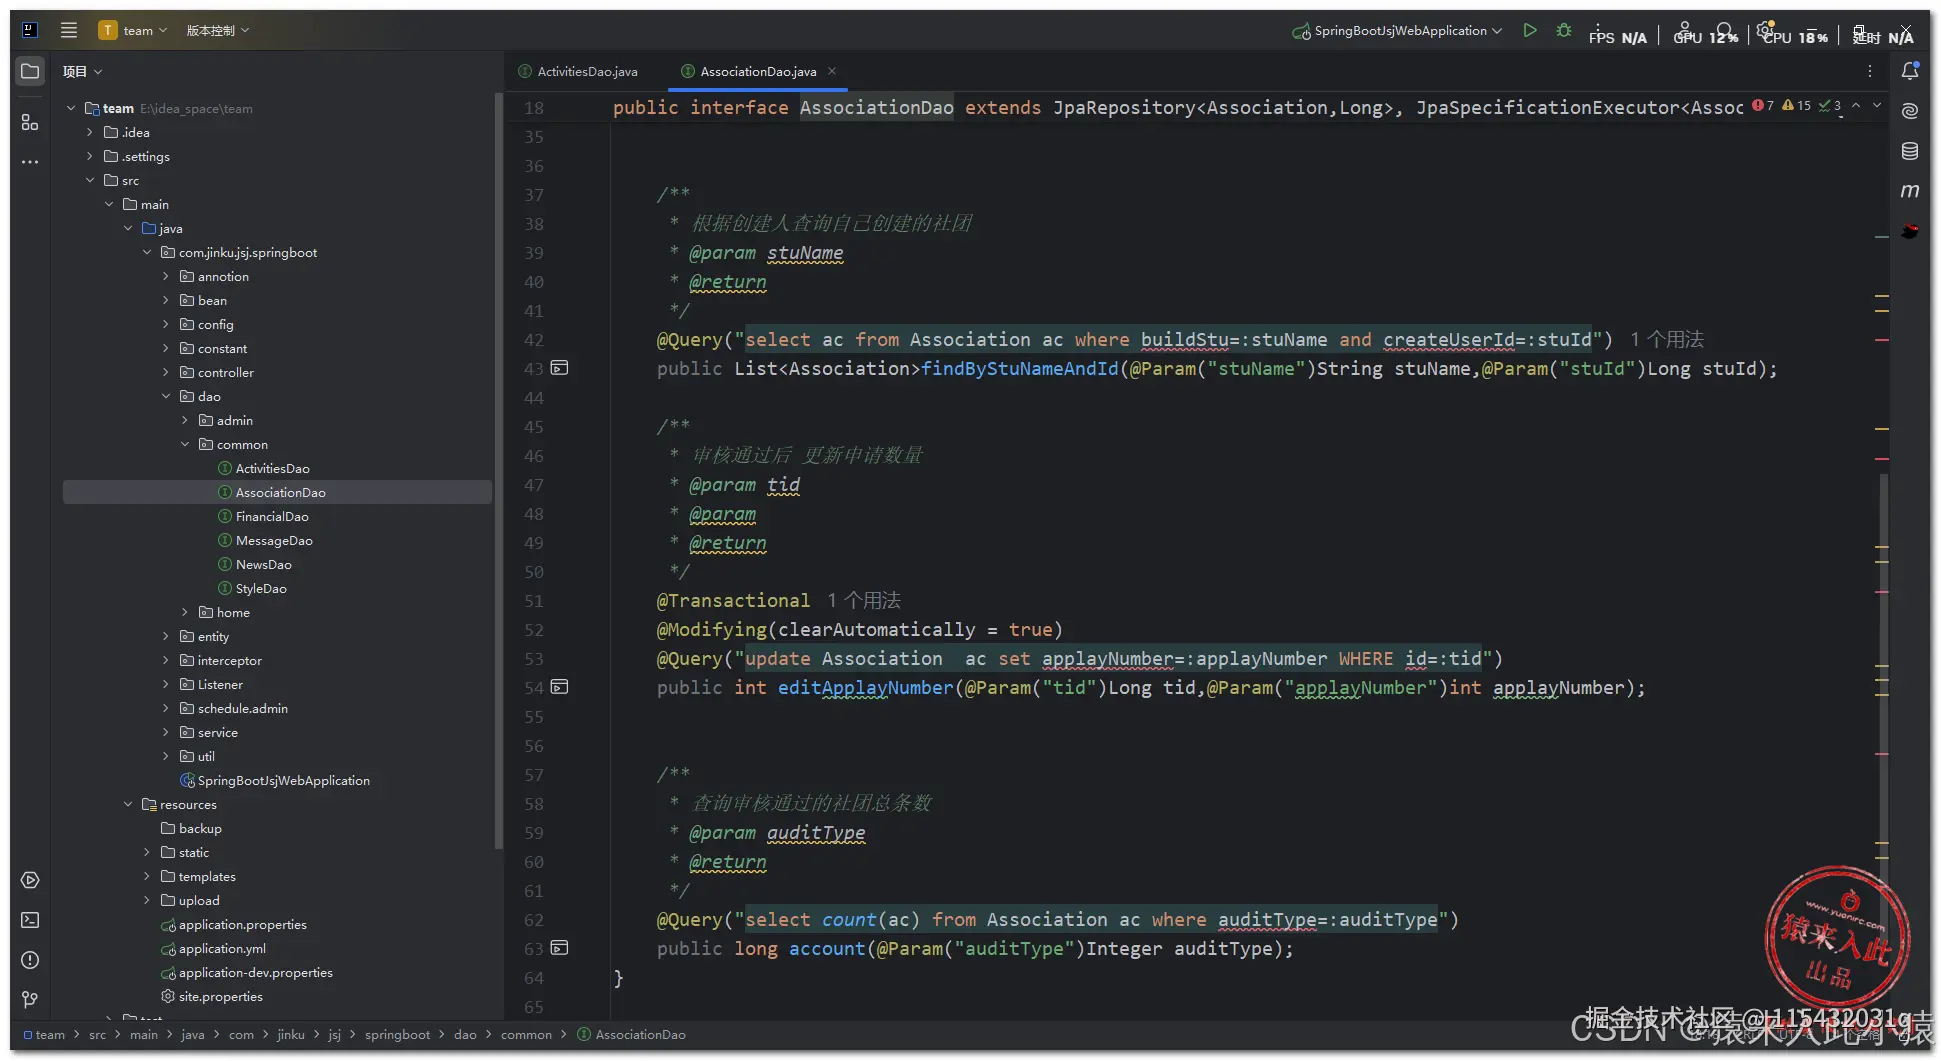
Task: Select FinancialDao in project tree
Action: [x=272, y=516]
